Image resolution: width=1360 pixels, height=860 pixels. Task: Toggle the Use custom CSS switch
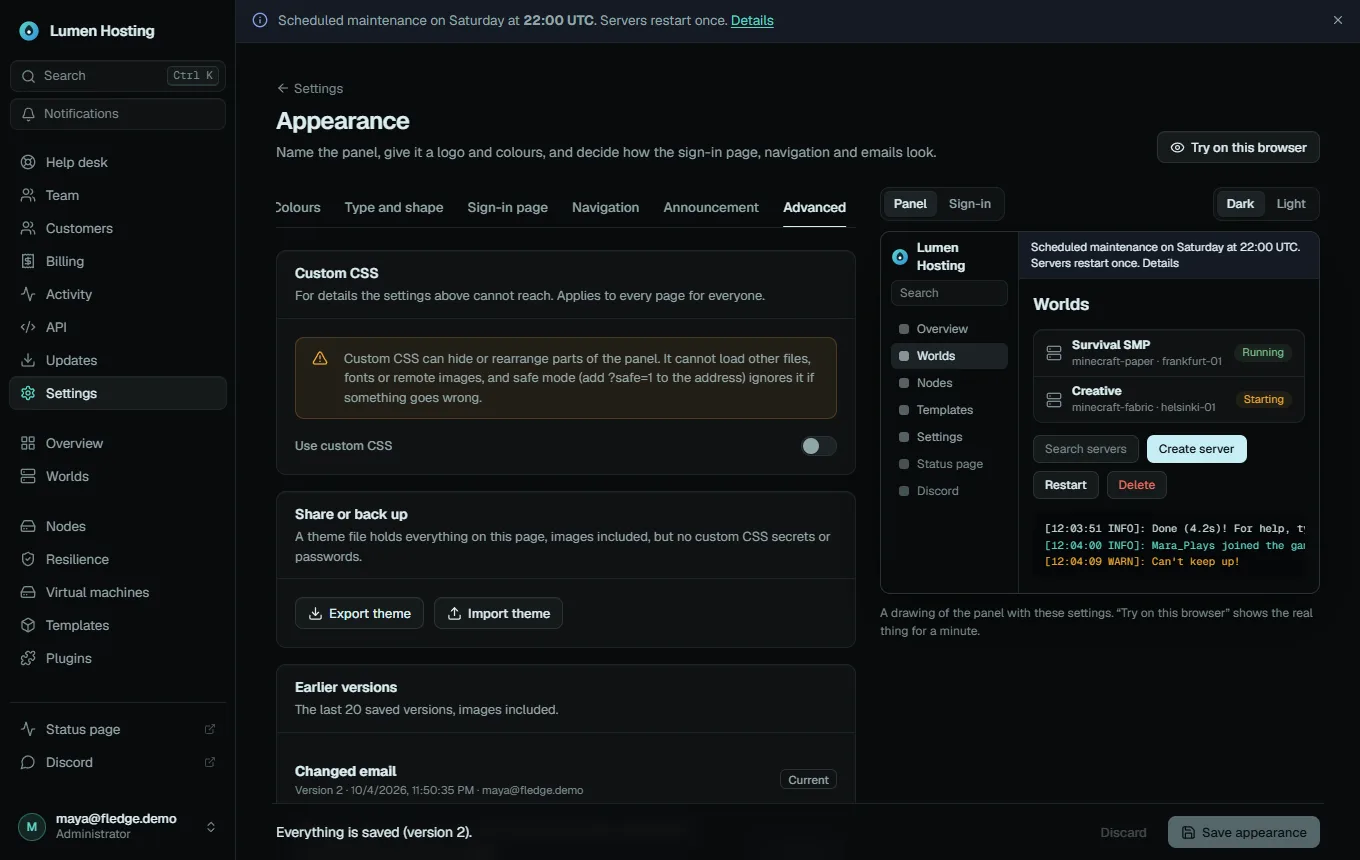coord(819,446)
